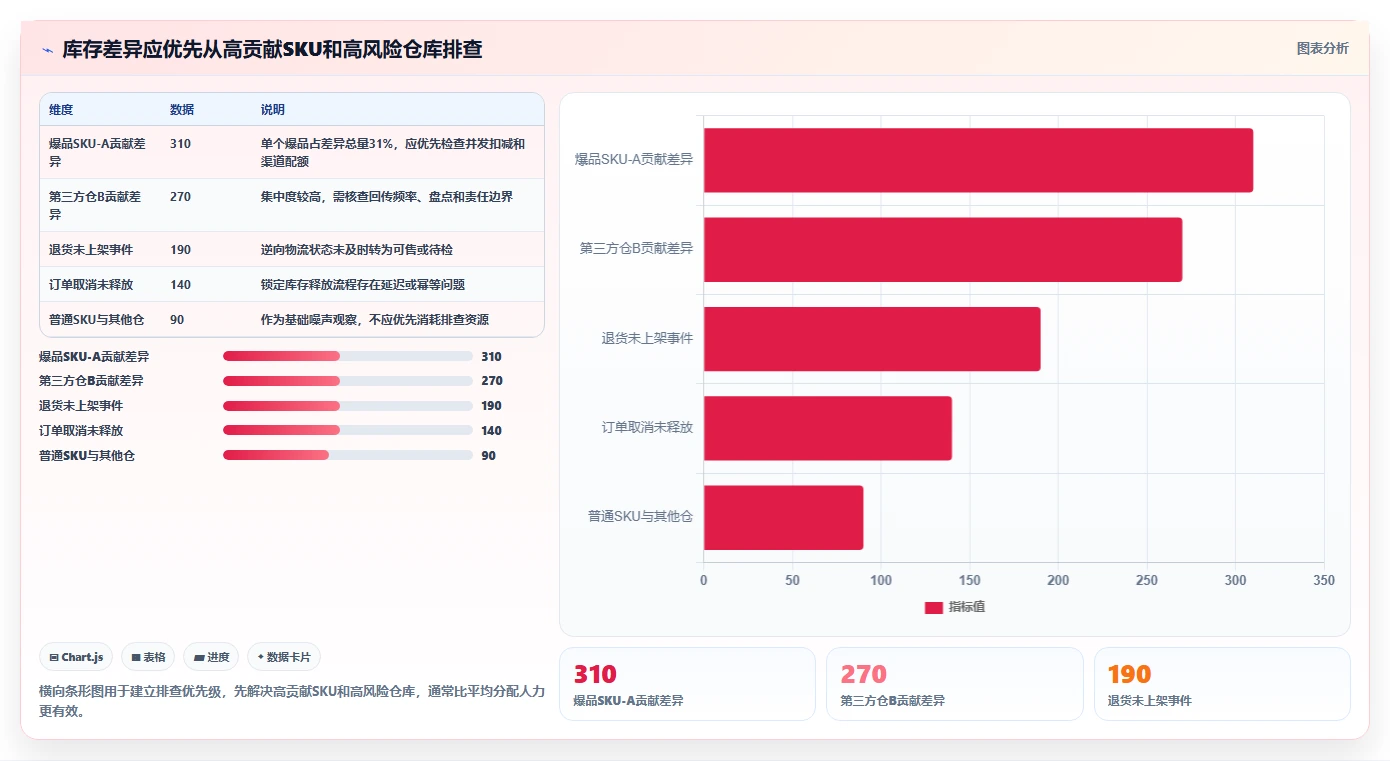Select the 表格 tag chip

(148, 657)
